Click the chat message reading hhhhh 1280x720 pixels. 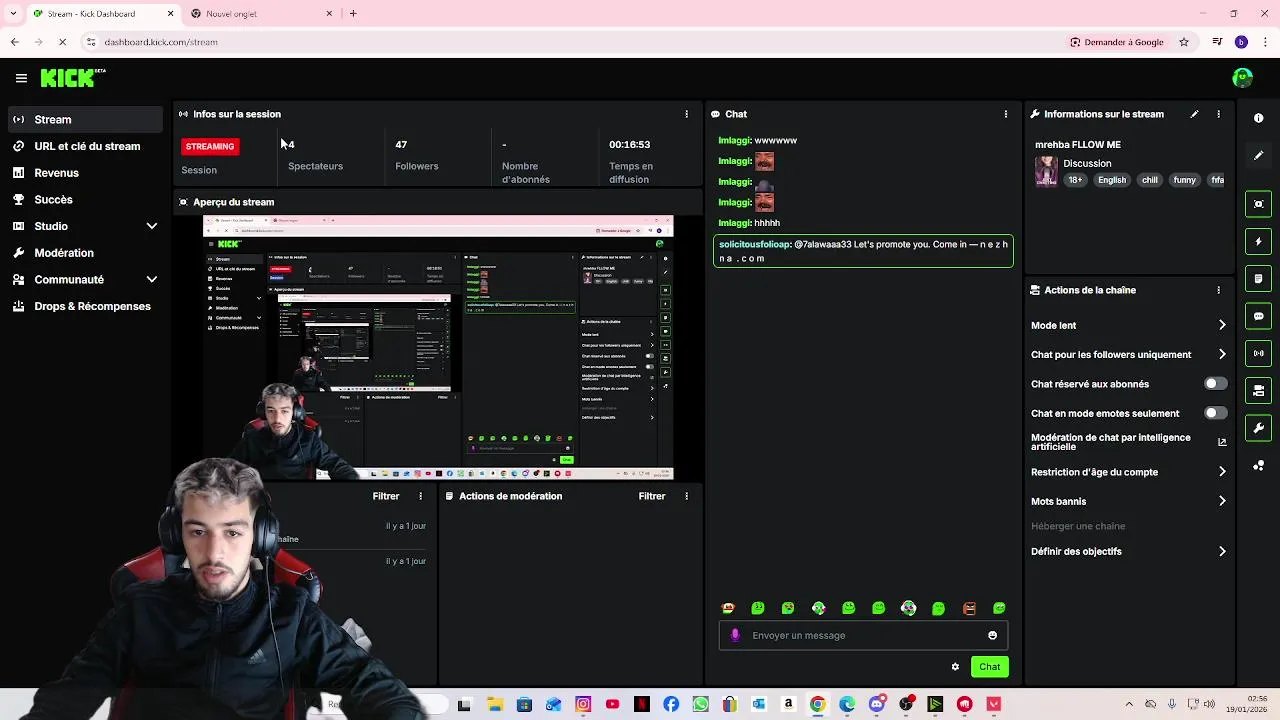point(749,223)
